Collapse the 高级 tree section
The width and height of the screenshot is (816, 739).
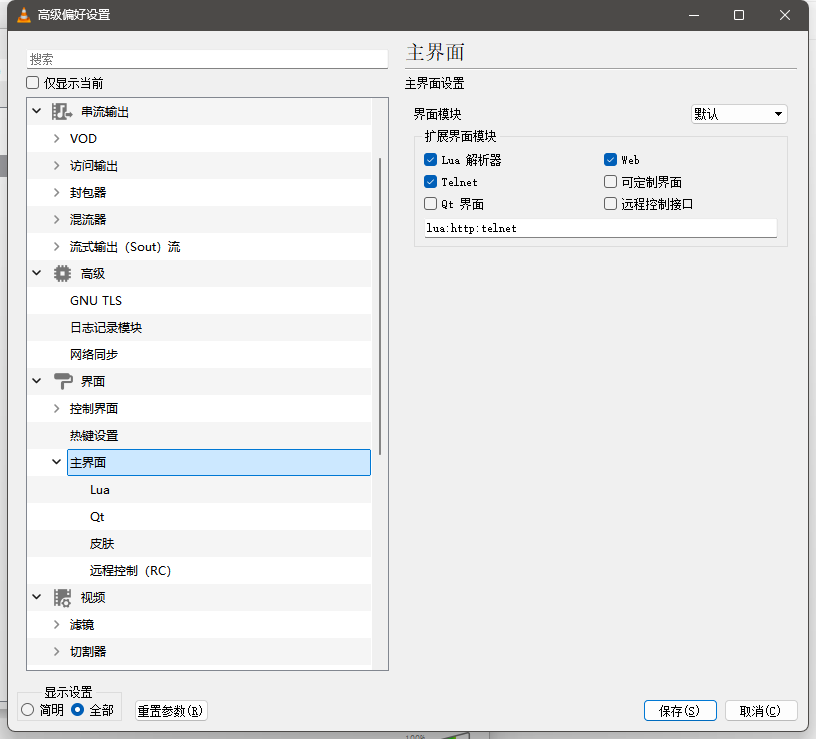click(37, 273)
